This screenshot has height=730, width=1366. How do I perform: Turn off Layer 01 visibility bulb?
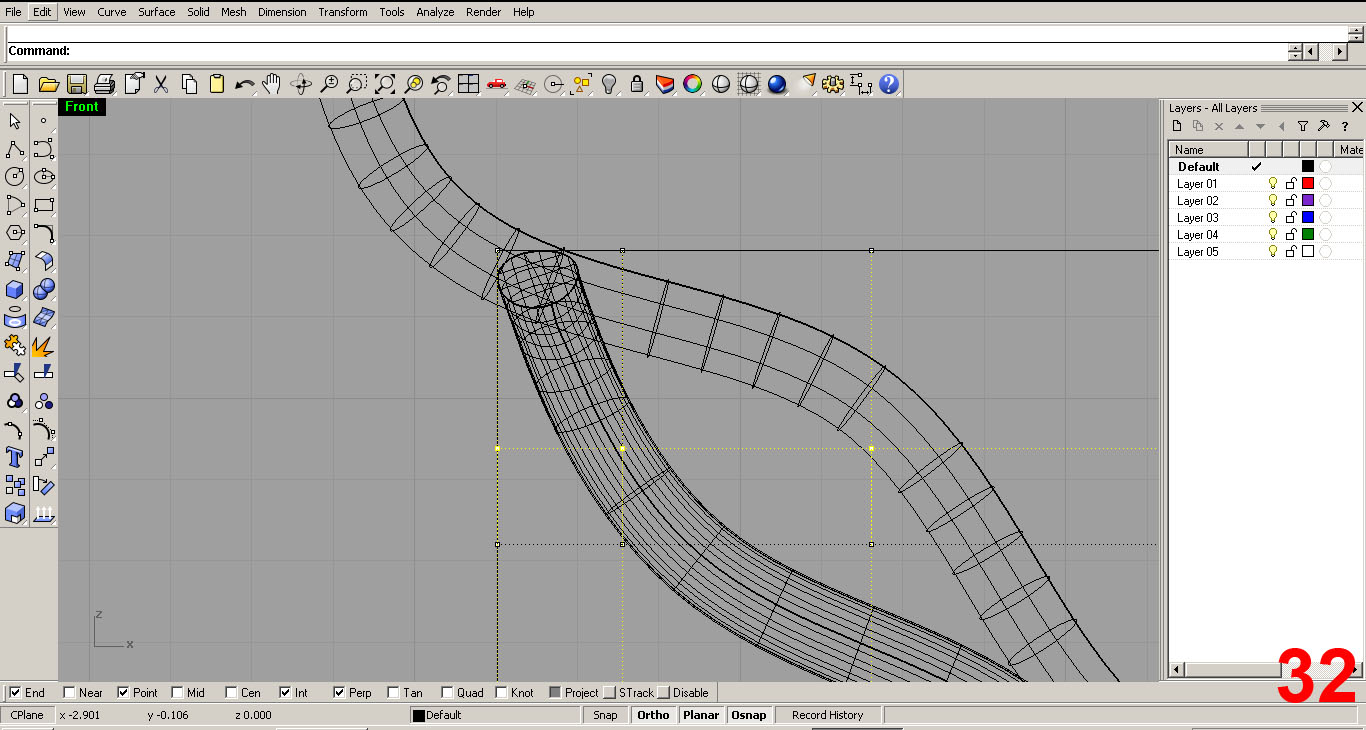click(1273, 184)
